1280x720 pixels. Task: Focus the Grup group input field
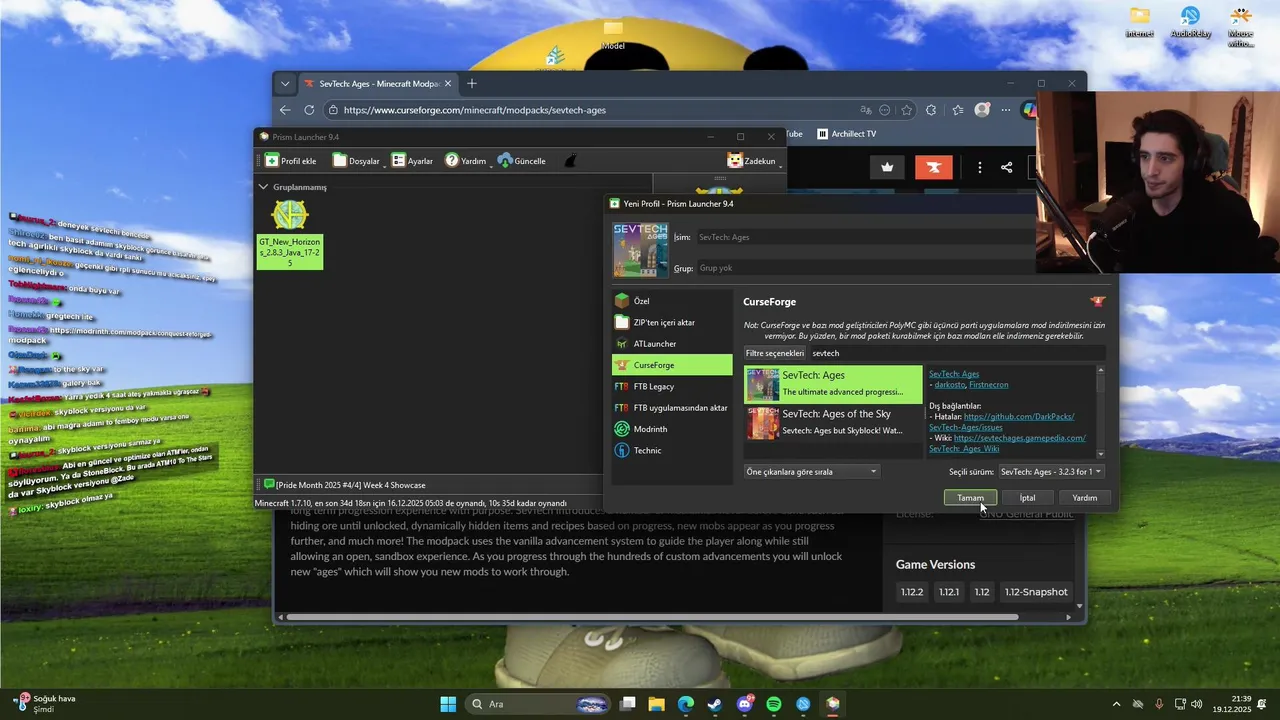pyautogui.click(x=865, y=268)
